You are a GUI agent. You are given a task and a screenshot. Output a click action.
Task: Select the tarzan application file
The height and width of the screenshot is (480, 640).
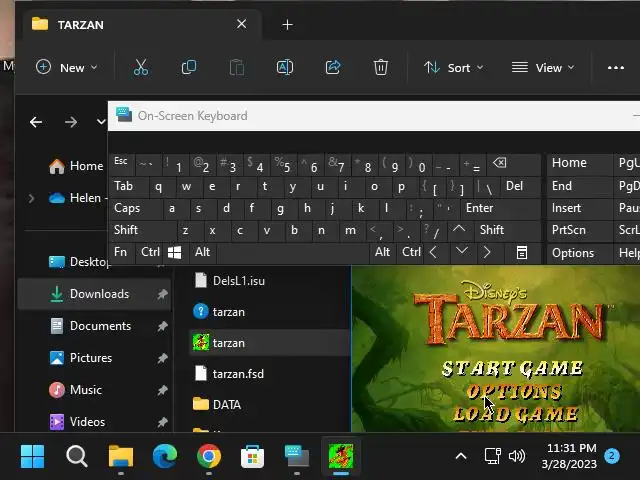[269, 343]
